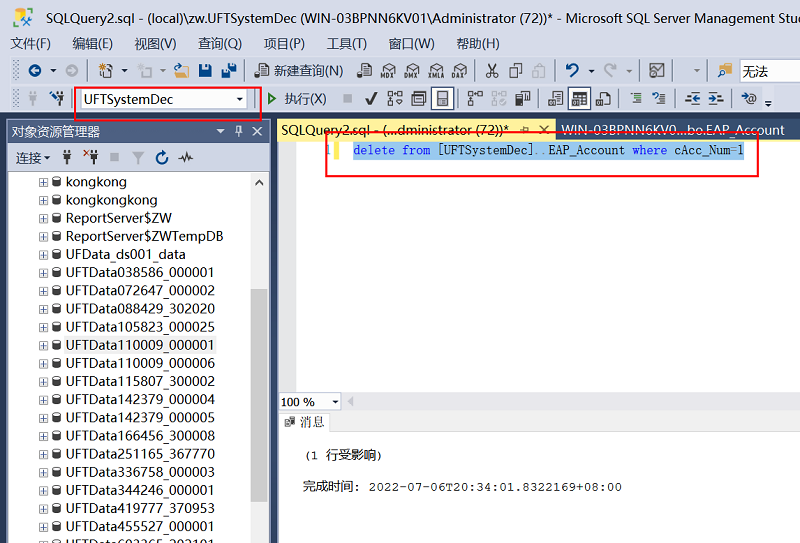This screenshot has width=800, height=543.
Task: Open the 查询(Q) menu
Action: pyautogui.click(x=220, y=44)
